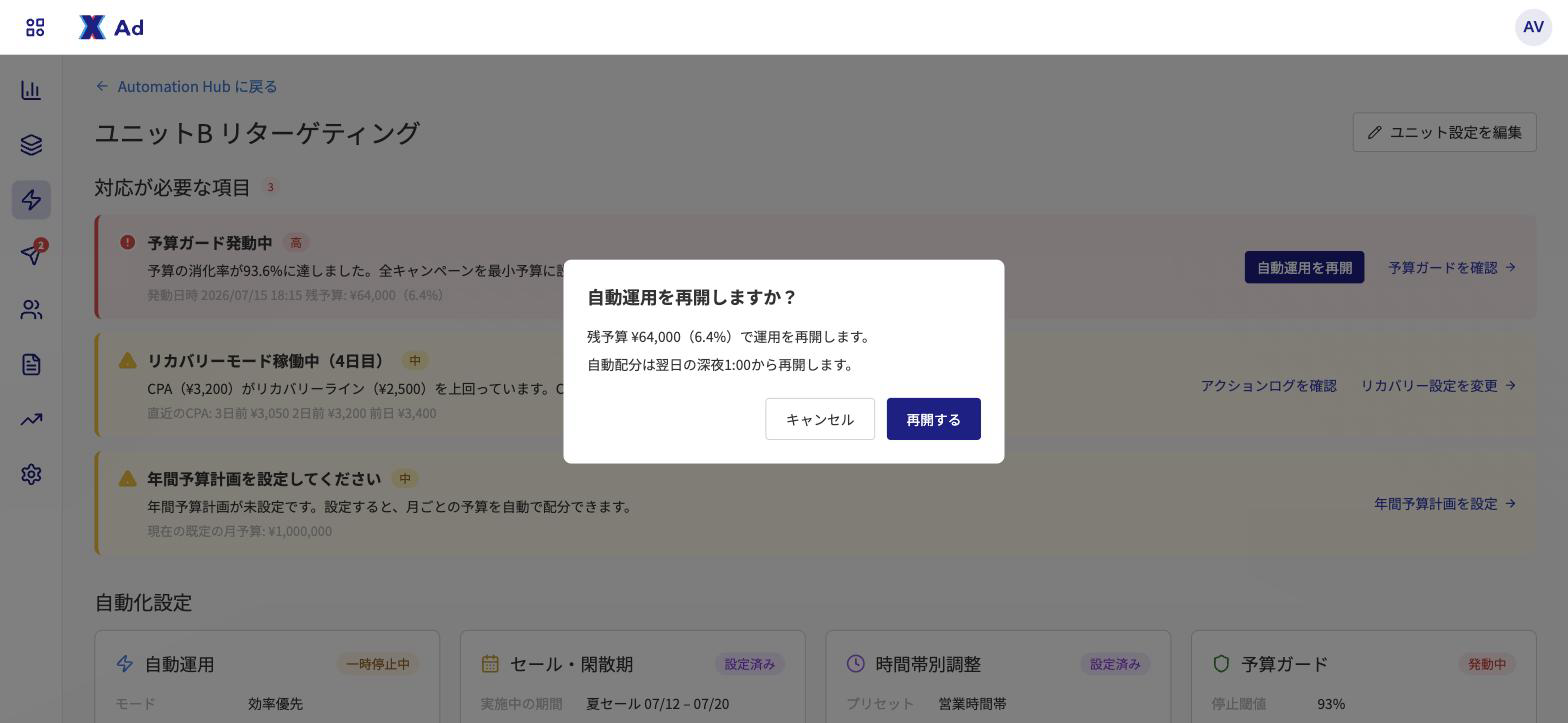Screen dimensions: 1568x723
Task: Click the 営業時間帯 preset value
Action: [x=973, y=703]
